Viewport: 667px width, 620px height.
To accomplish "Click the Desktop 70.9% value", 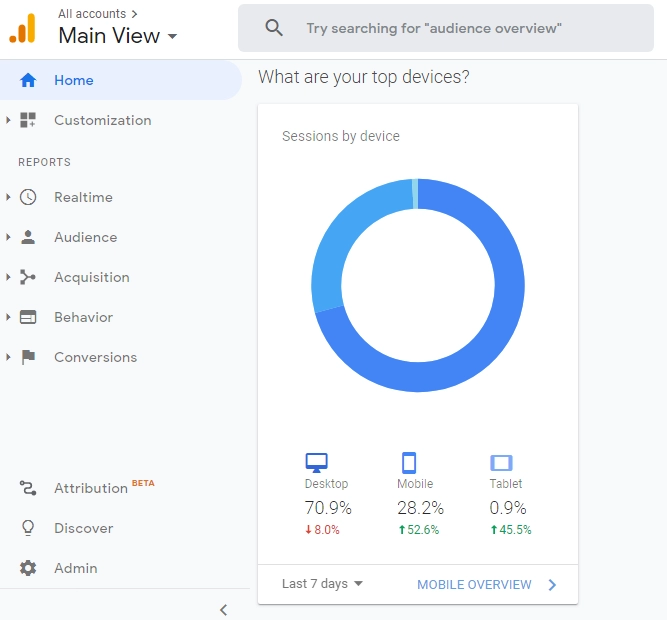I will point(328,508).
